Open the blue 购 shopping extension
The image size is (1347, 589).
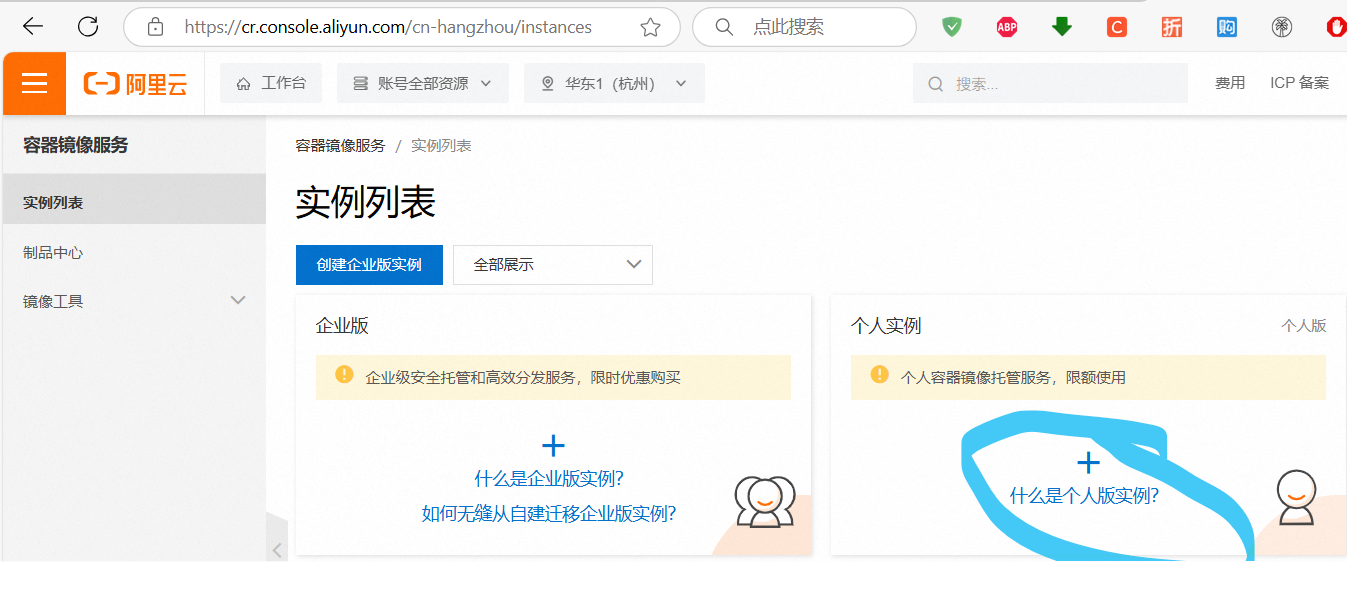tap(1227, 27)
